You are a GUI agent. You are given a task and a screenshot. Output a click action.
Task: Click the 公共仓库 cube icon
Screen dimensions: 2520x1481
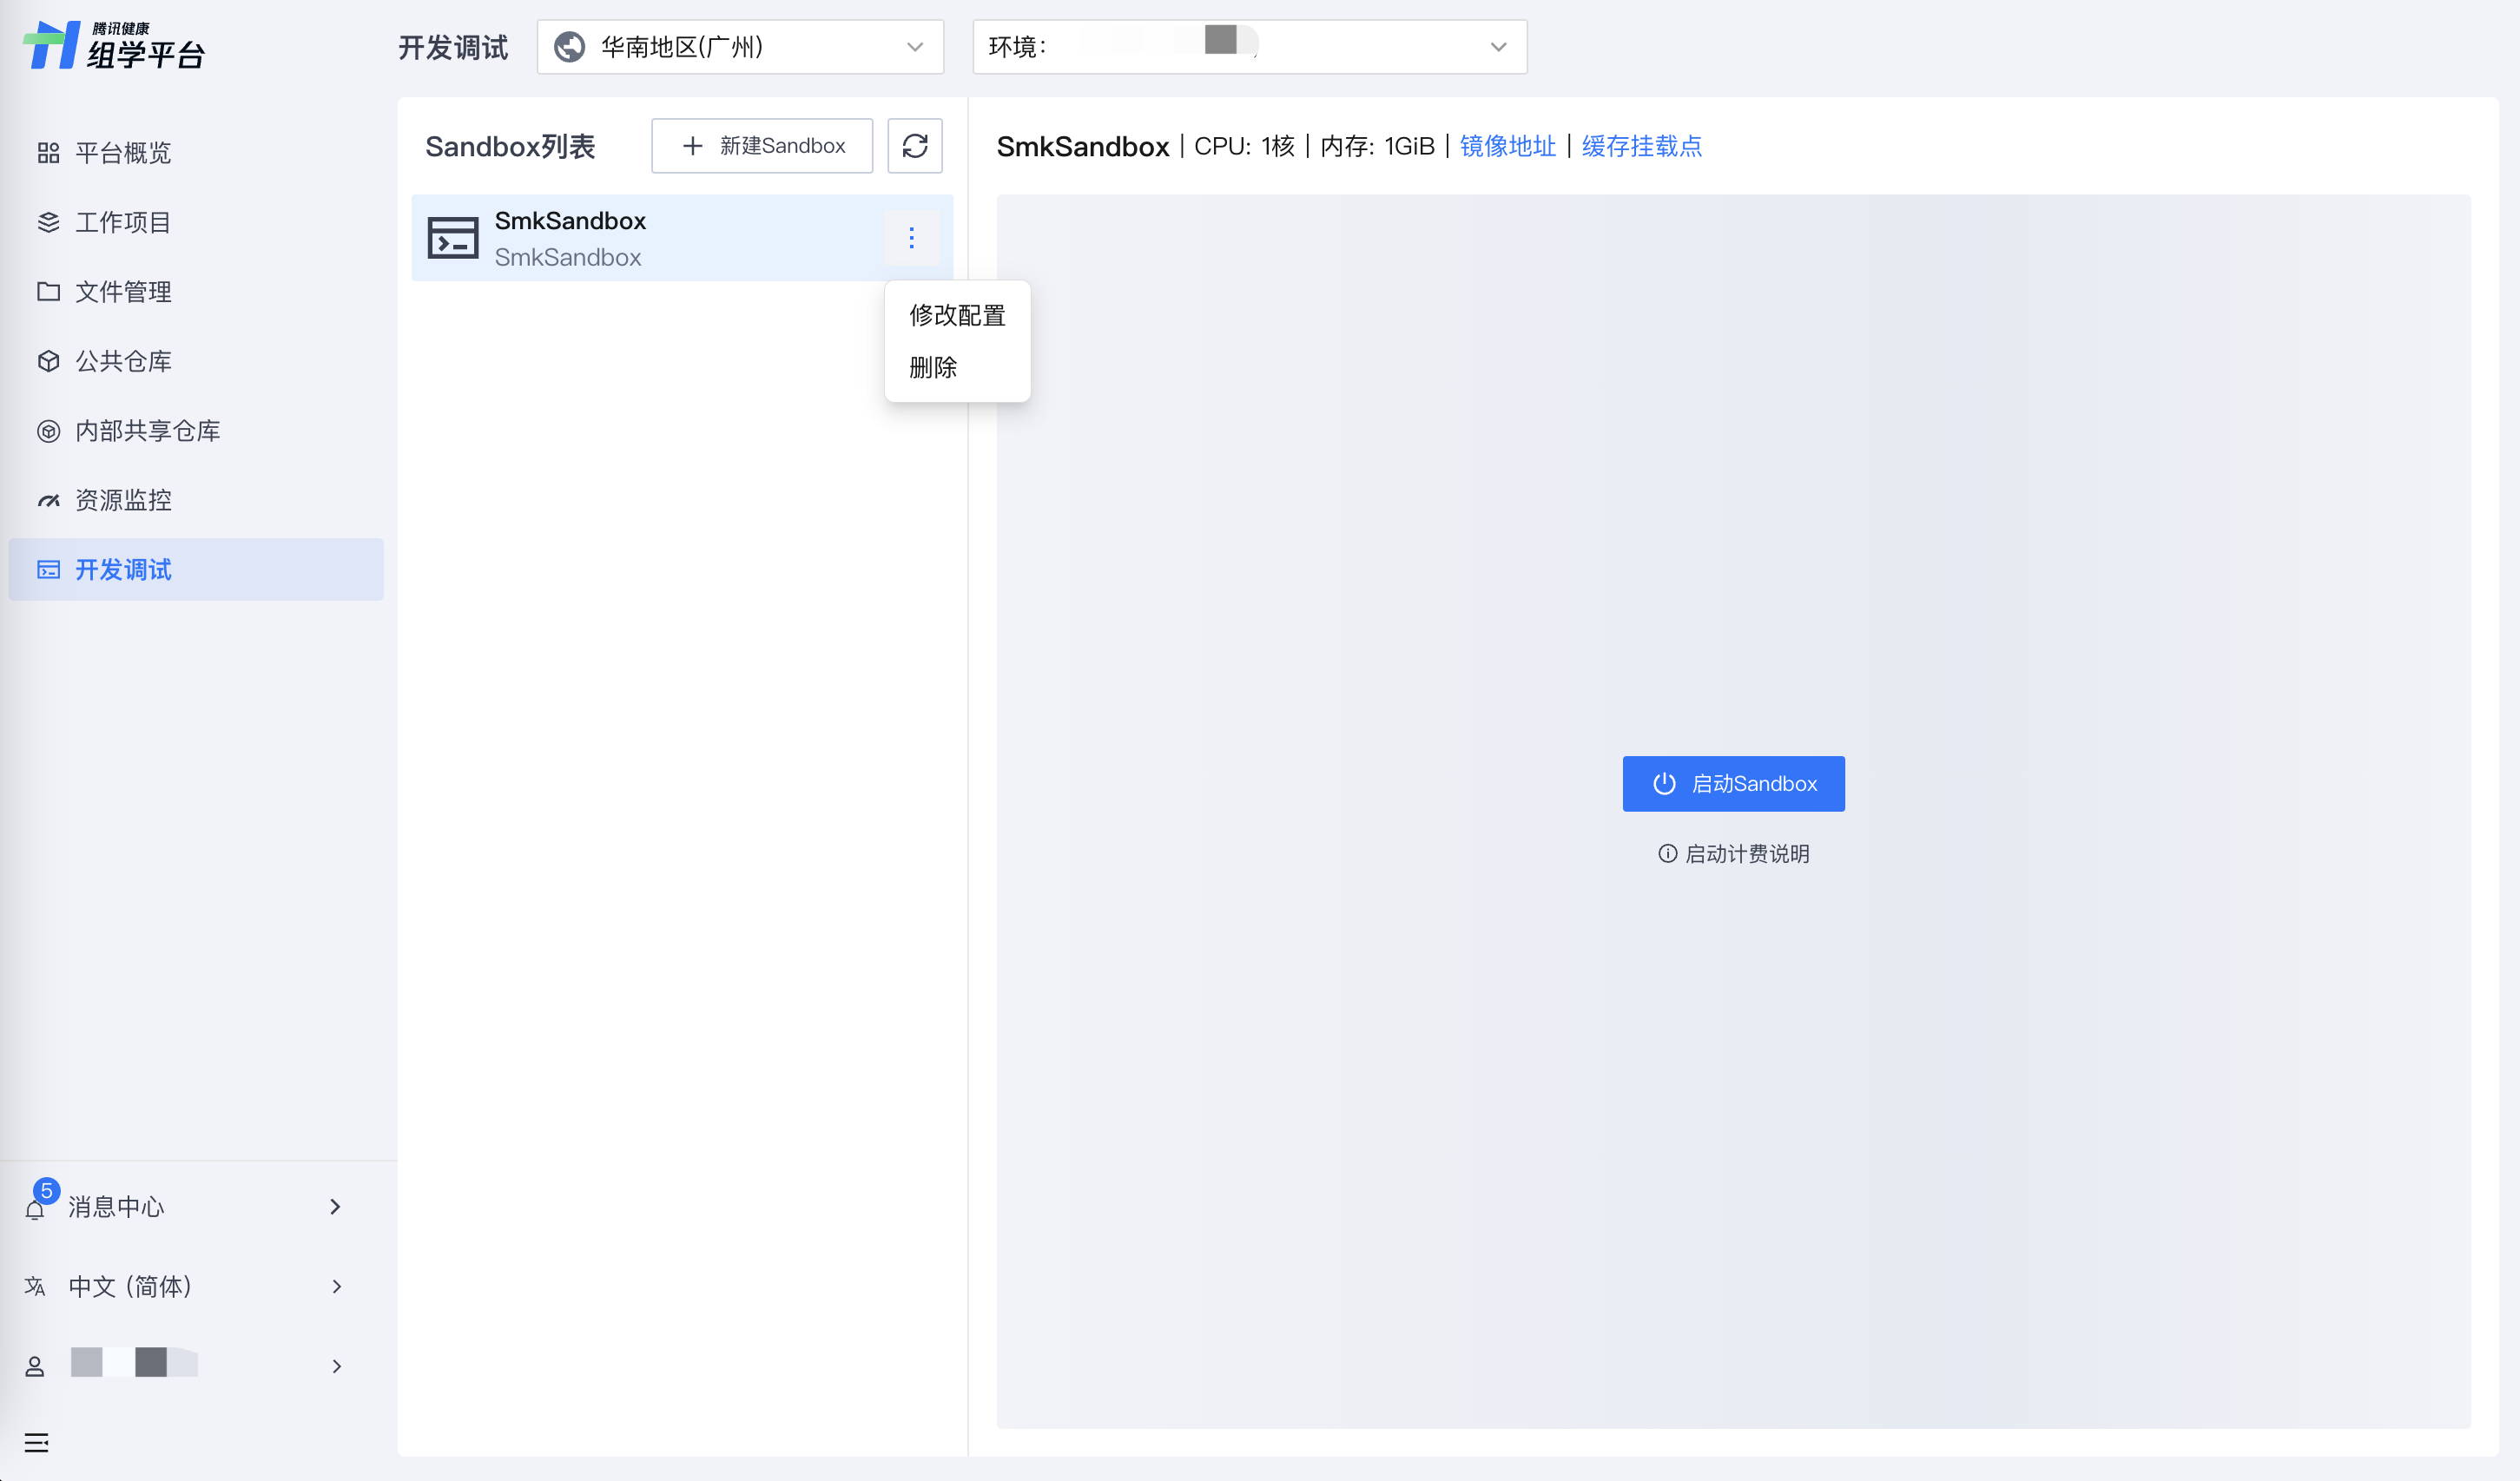48,361
